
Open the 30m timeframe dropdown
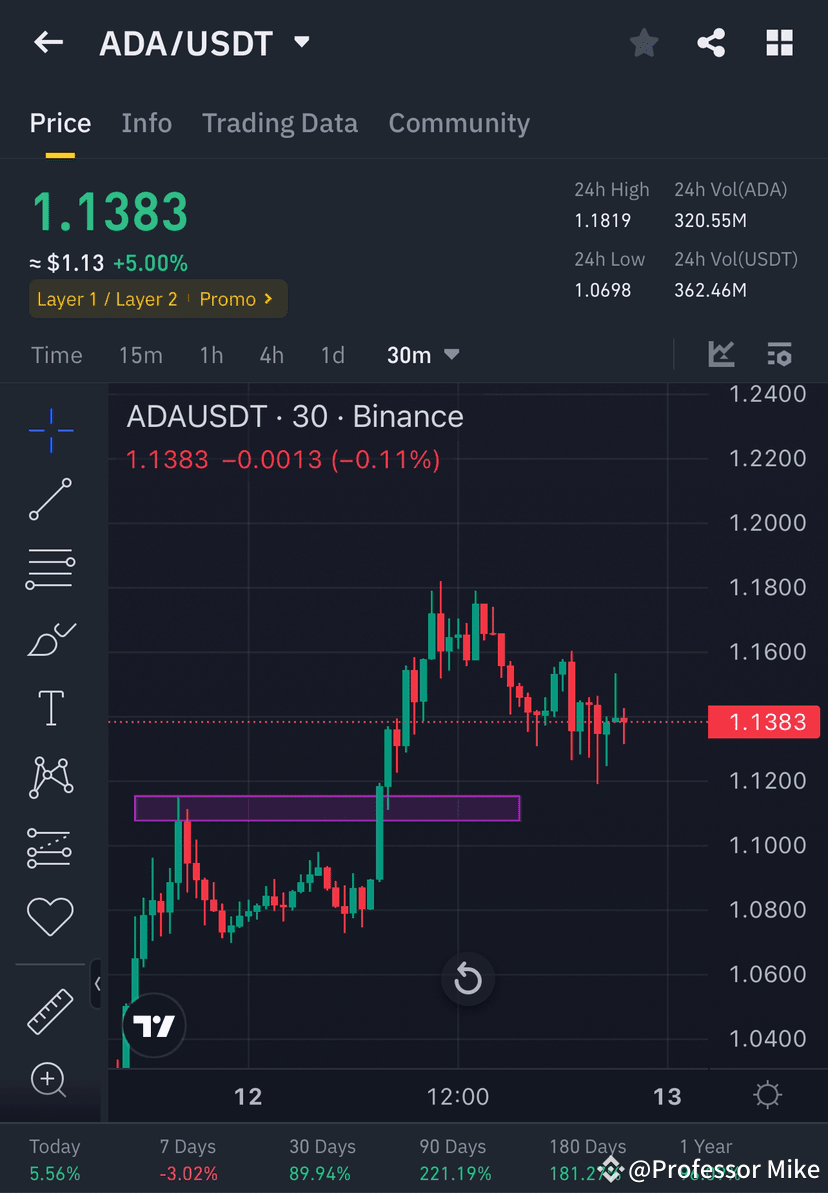pyautogui.click(x=423, y=354)
